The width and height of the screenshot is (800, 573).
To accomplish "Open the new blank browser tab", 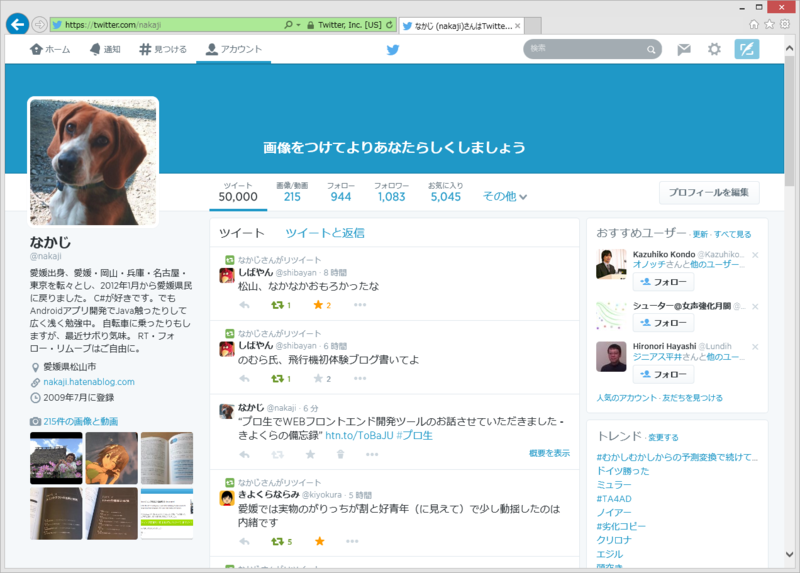I will point(533,26).
